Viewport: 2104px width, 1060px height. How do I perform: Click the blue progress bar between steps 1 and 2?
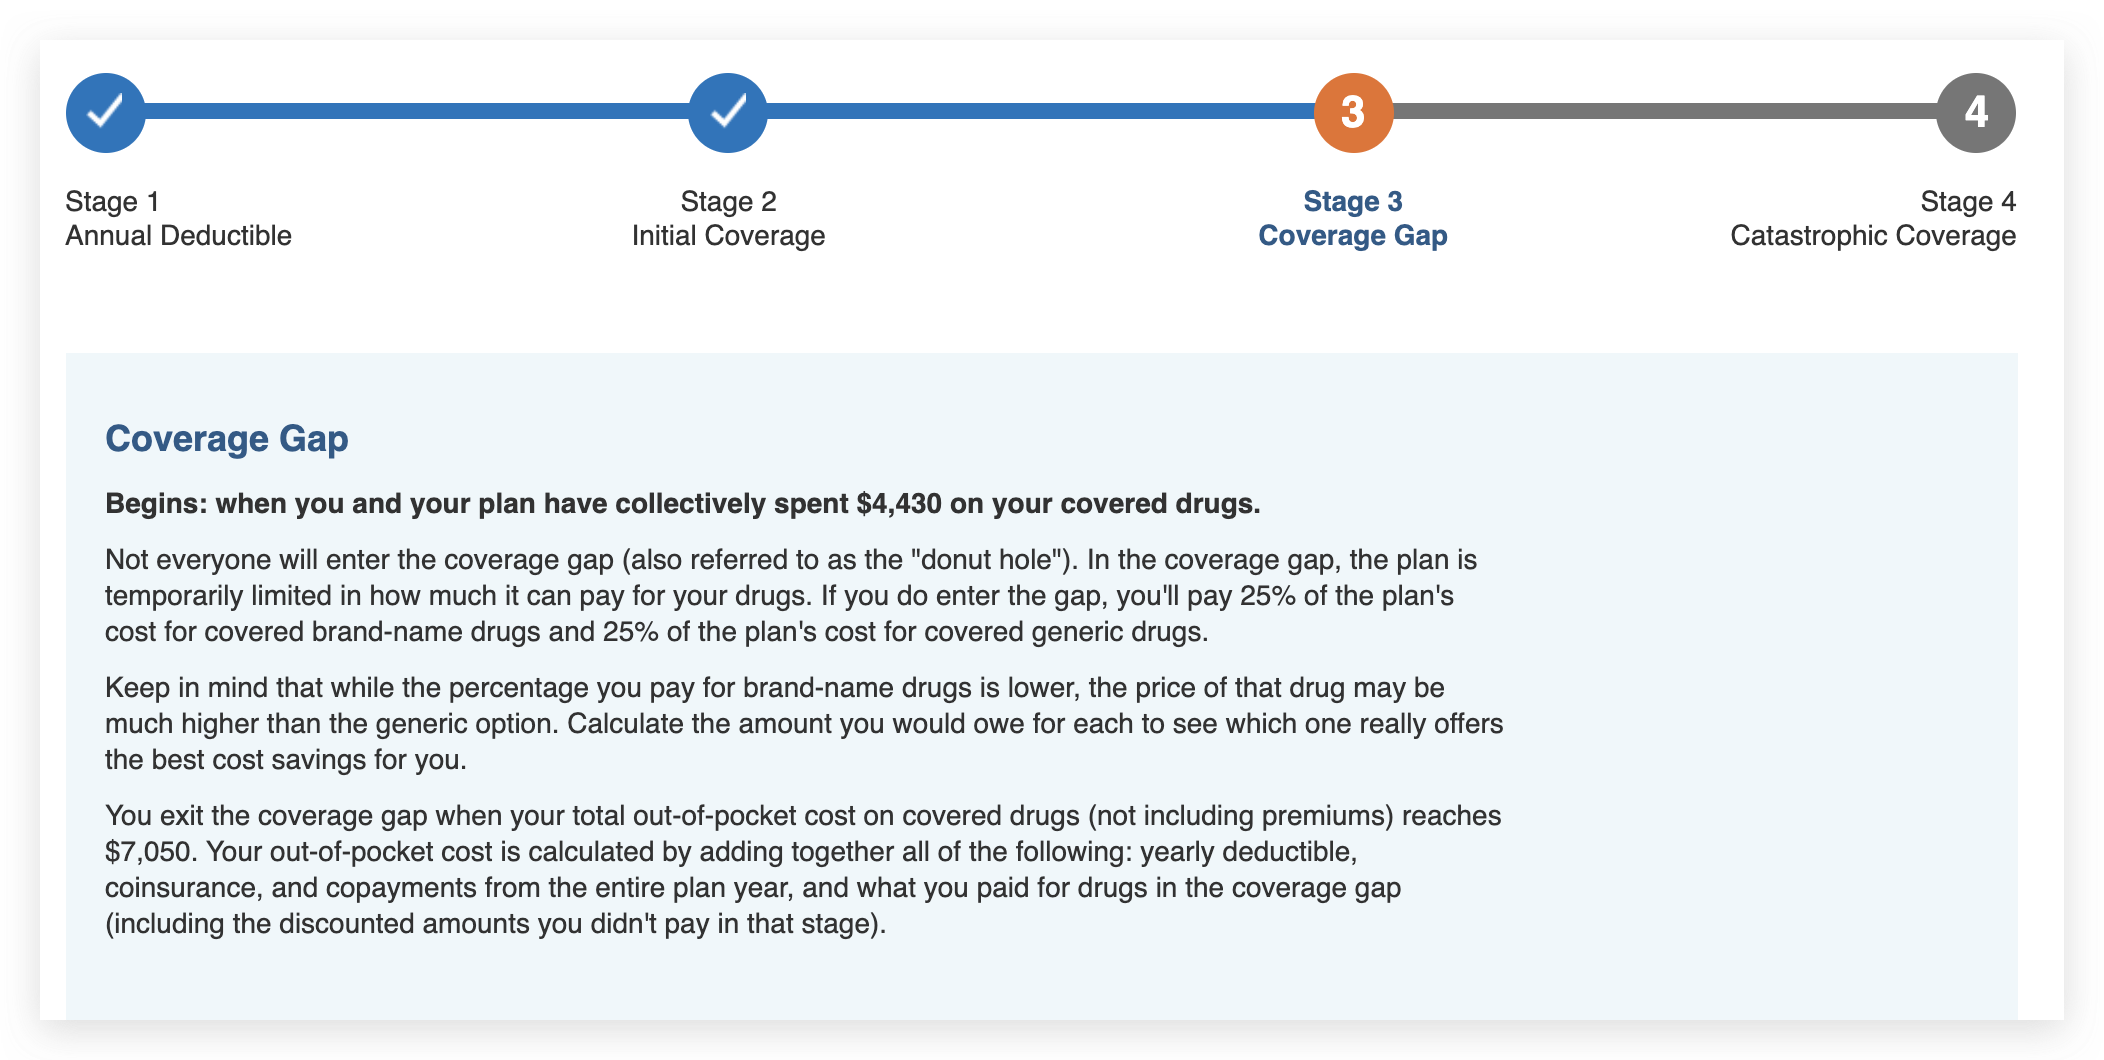coord(417,111)
